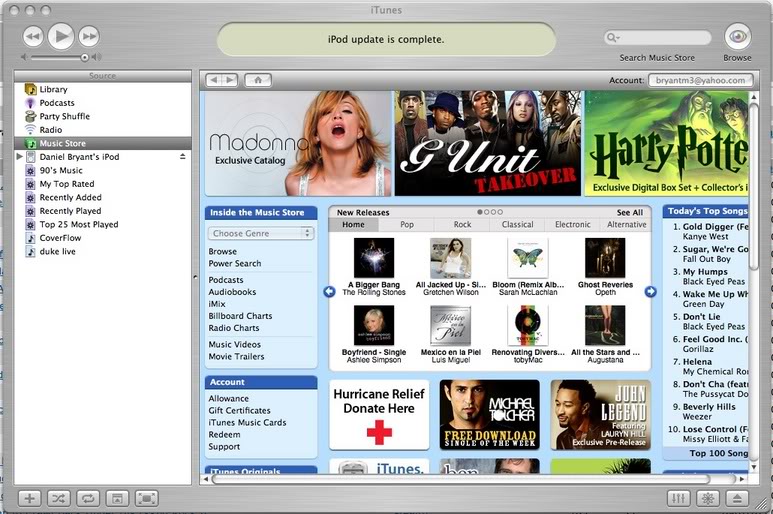Screen dimensions: 773x514
Task: Click the right blue arrow in New Releases
Action: tap(651, 292)
